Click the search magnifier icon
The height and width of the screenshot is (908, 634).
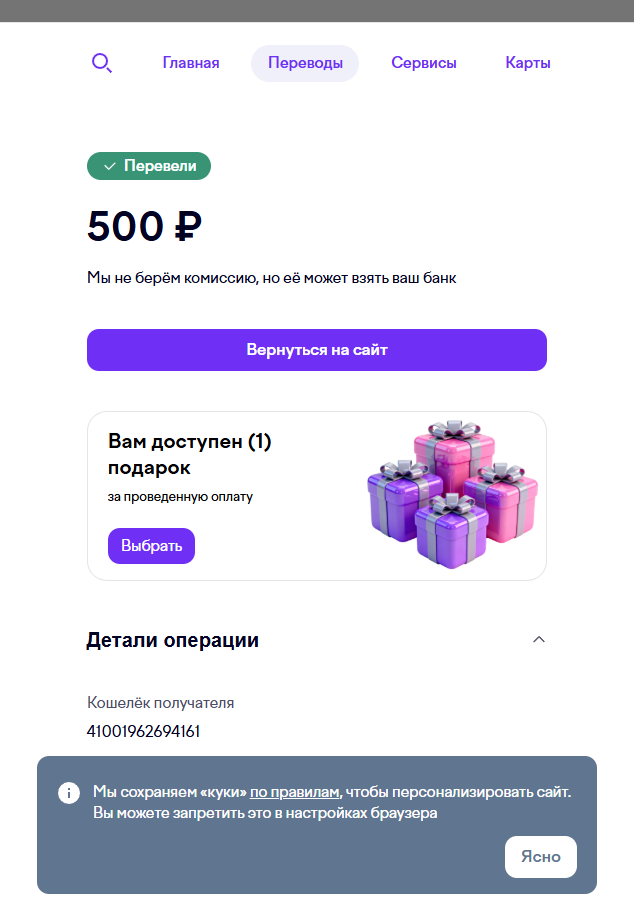coord(101,62)
